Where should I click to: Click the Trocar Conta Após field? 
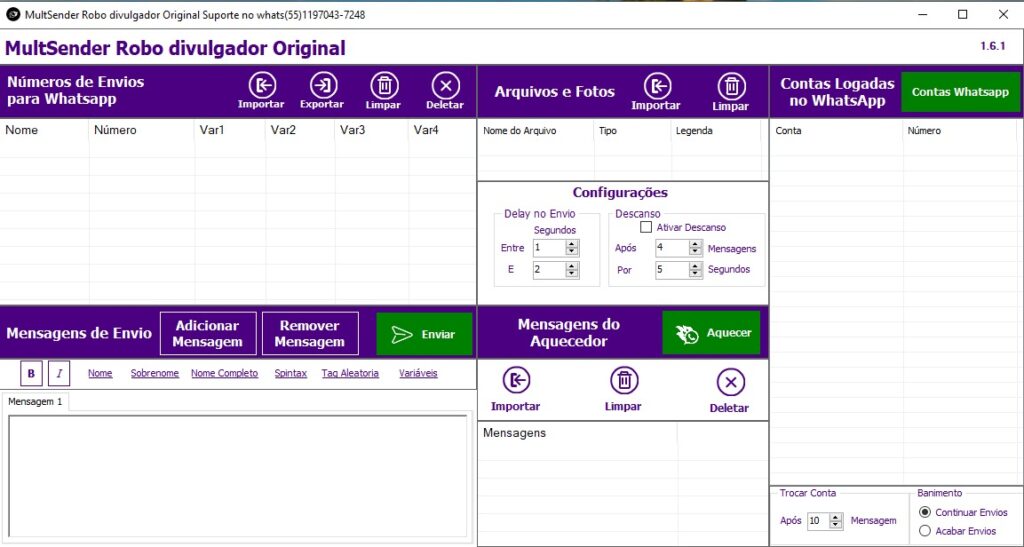[x=818, y=521]
